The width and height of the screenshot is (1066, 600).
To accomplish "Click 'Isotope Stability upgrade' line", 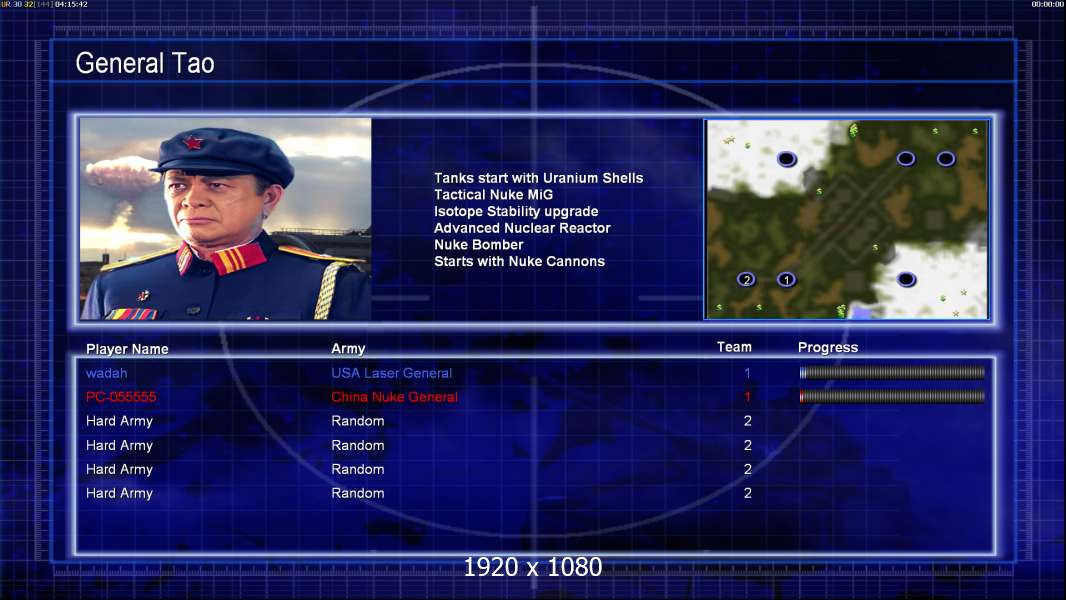I will tap(516, 211).
